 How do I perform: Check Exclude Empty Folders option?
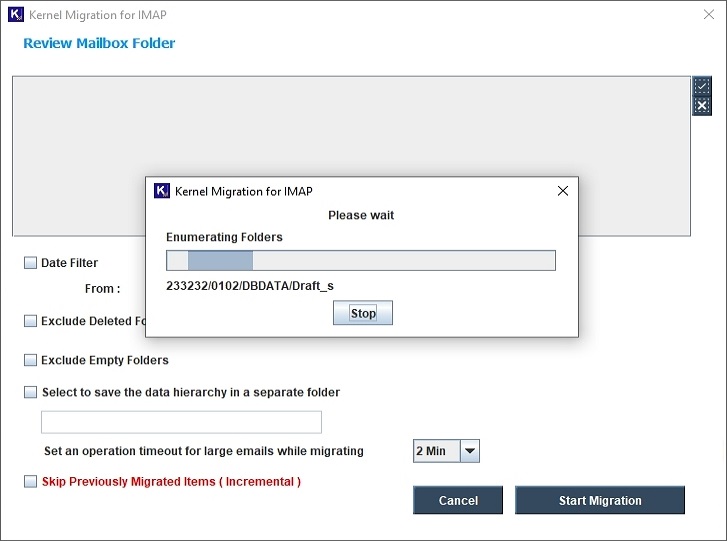pos(30,360)
